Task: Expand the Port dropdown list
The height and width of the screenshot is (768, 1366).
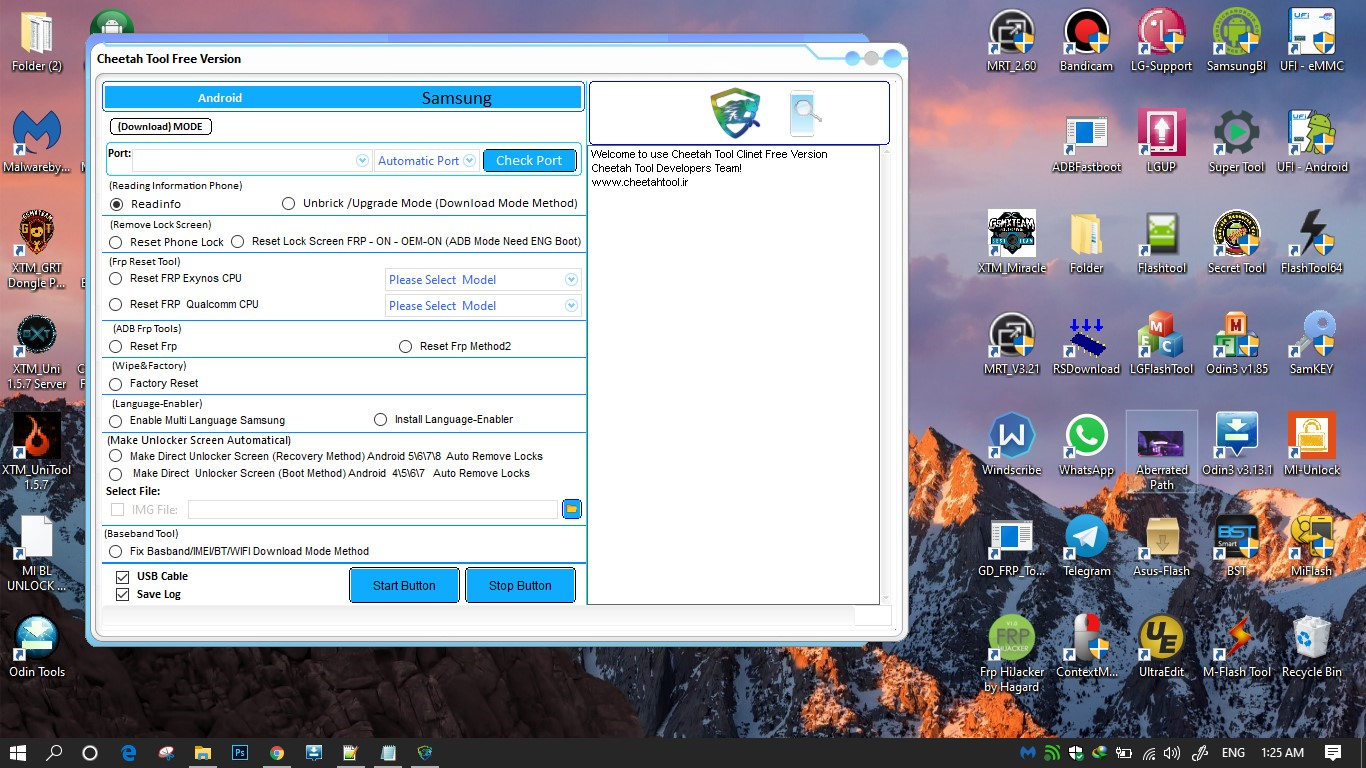Action: click(363, 160)
